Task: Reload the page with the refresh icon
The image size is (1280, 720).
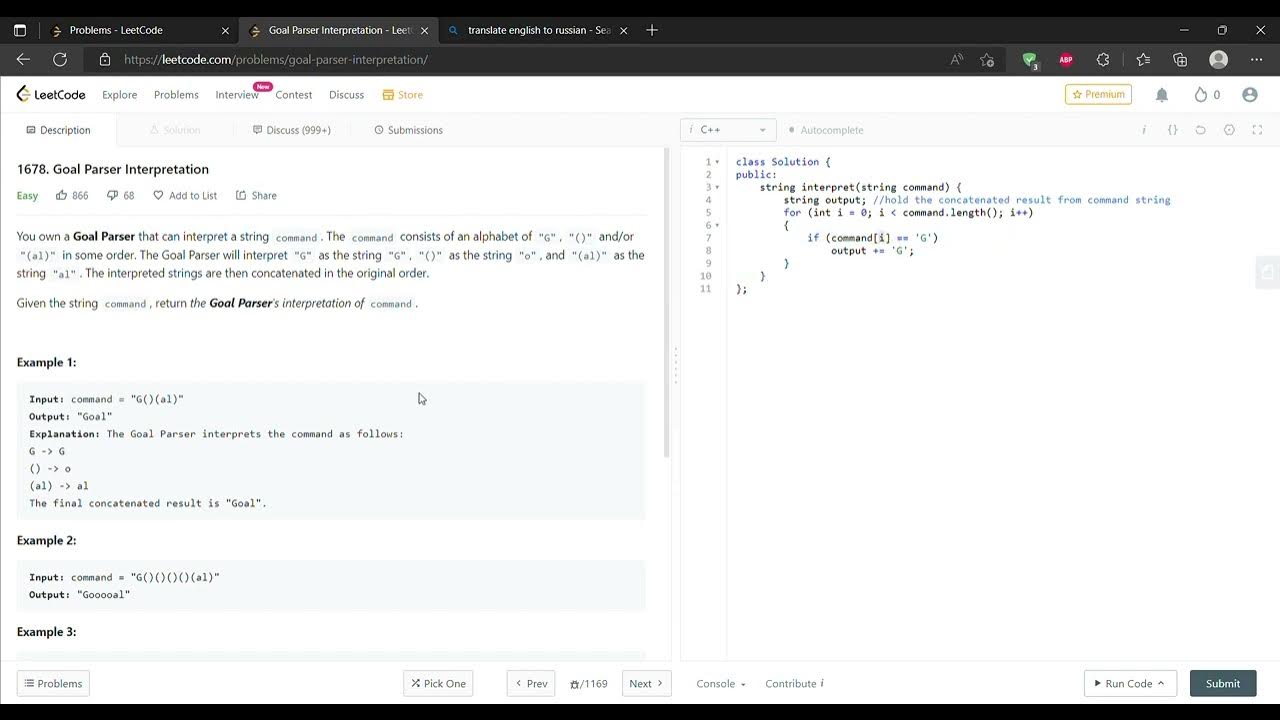Action: point(60,59)
